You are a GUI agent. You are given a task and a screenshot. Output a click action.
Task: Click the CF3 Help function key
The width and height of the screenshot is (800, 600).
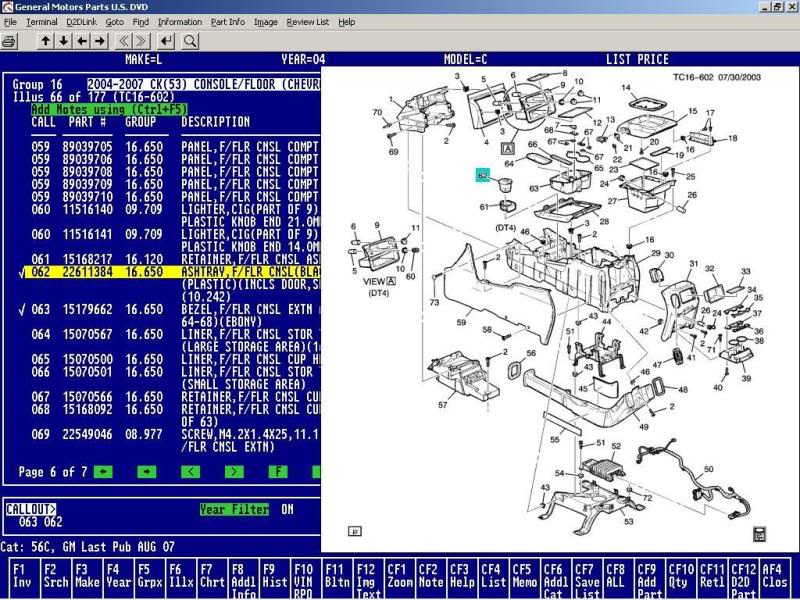tap(463, 579)
